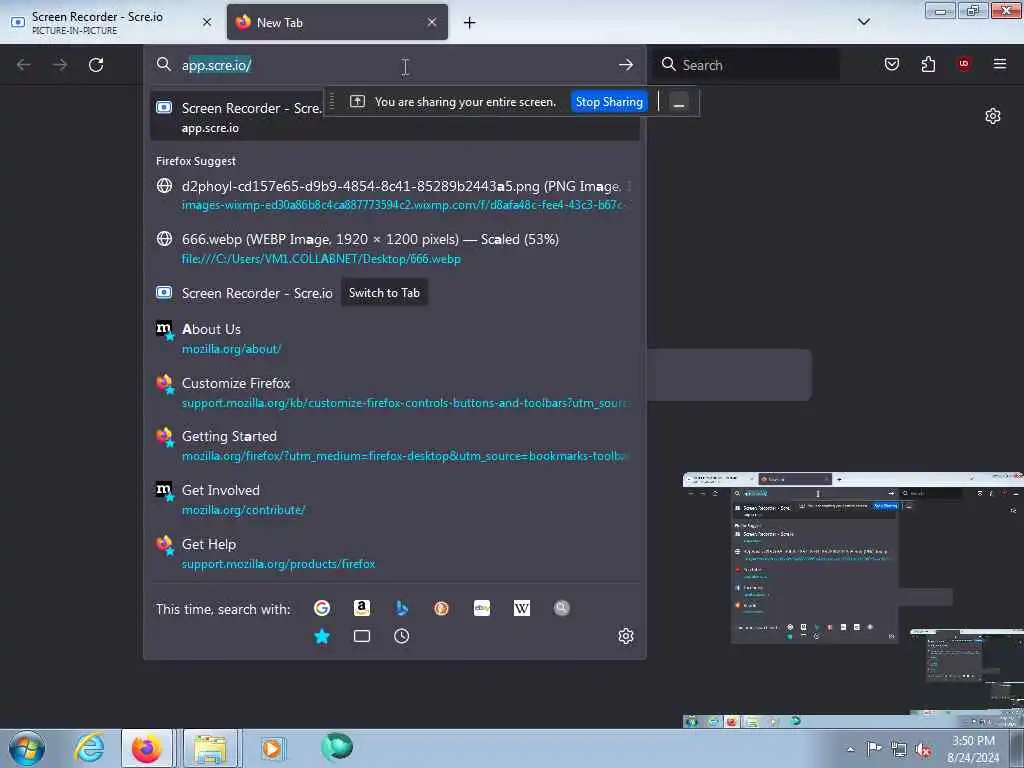Search in Tabs shortcut

362,636
